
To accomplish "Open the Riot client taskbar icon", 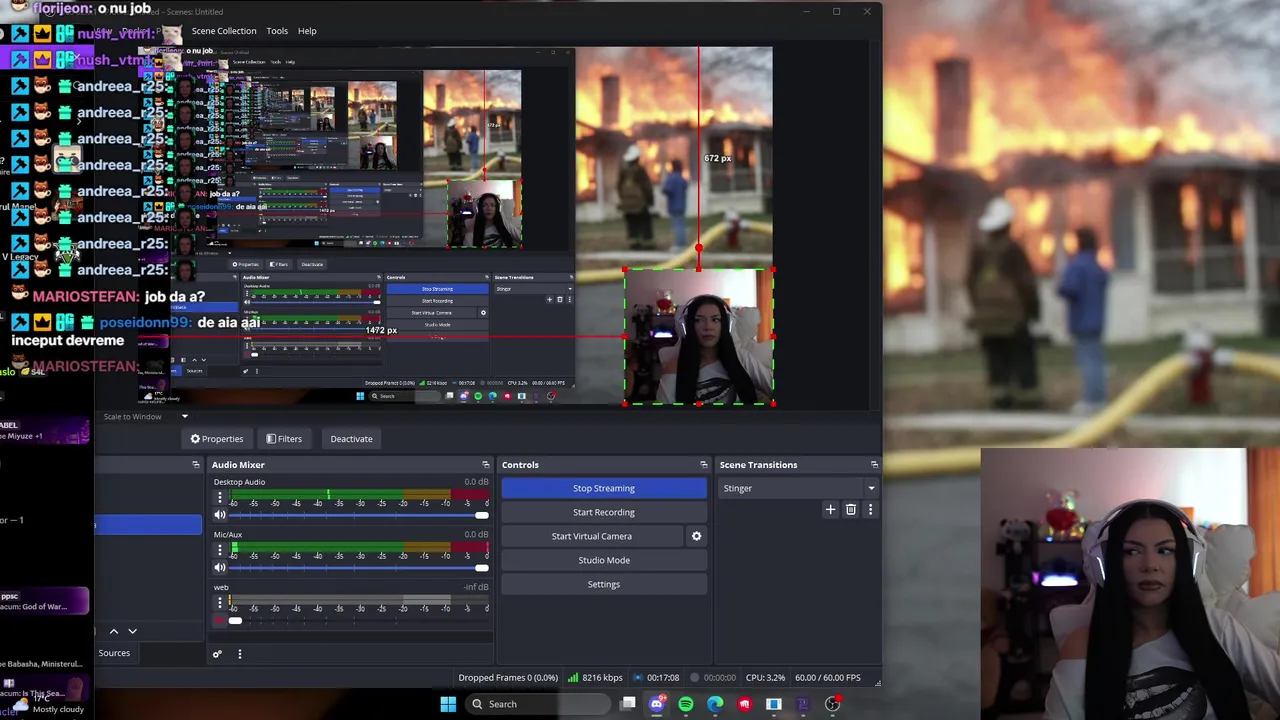I will 744,704.
